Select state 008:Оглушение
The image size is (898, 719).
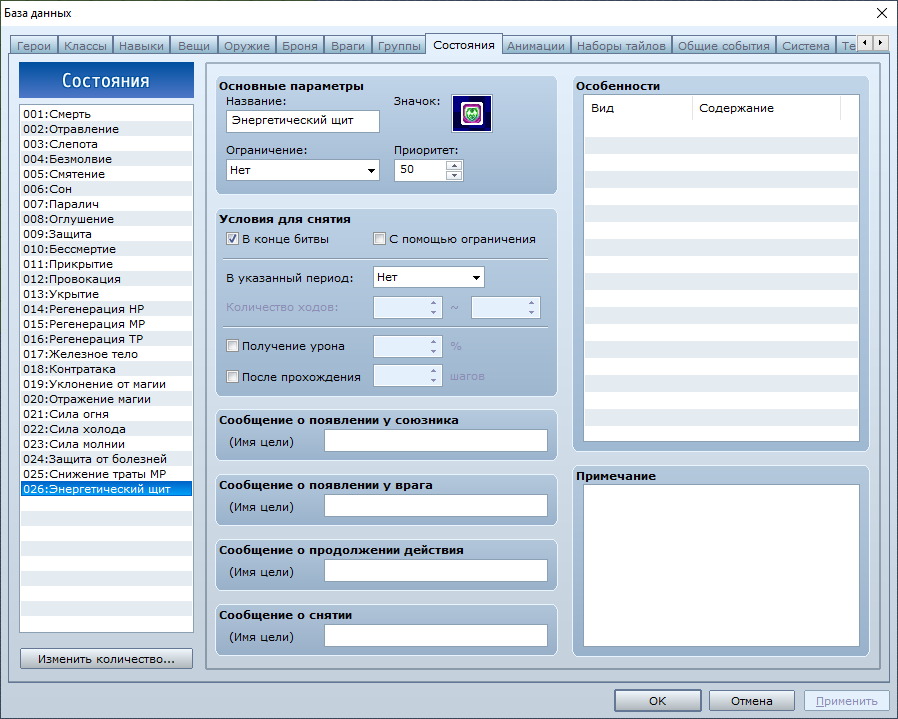(x=107, y=219)
